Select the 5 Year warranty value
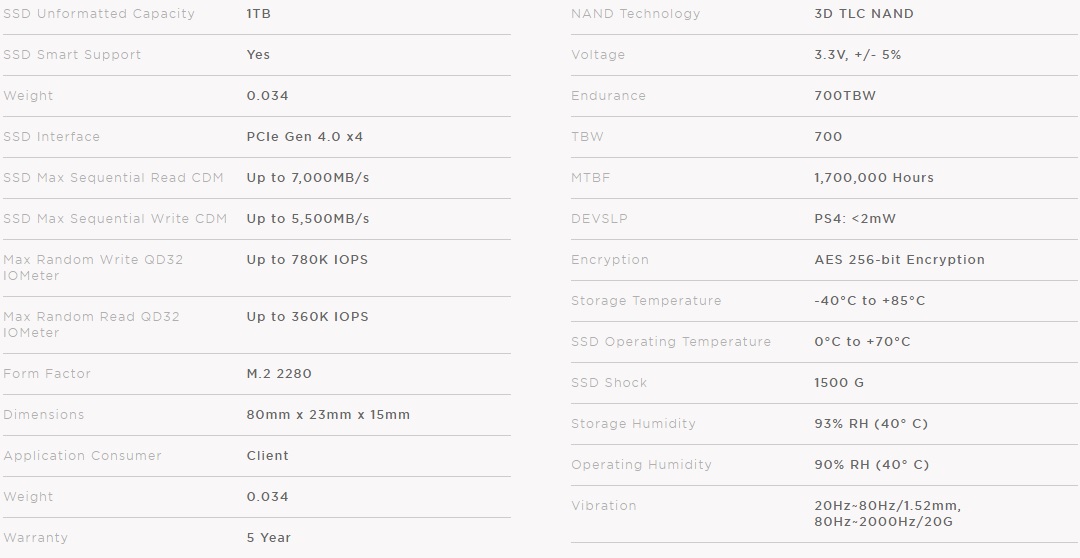 tap(269, 538)
